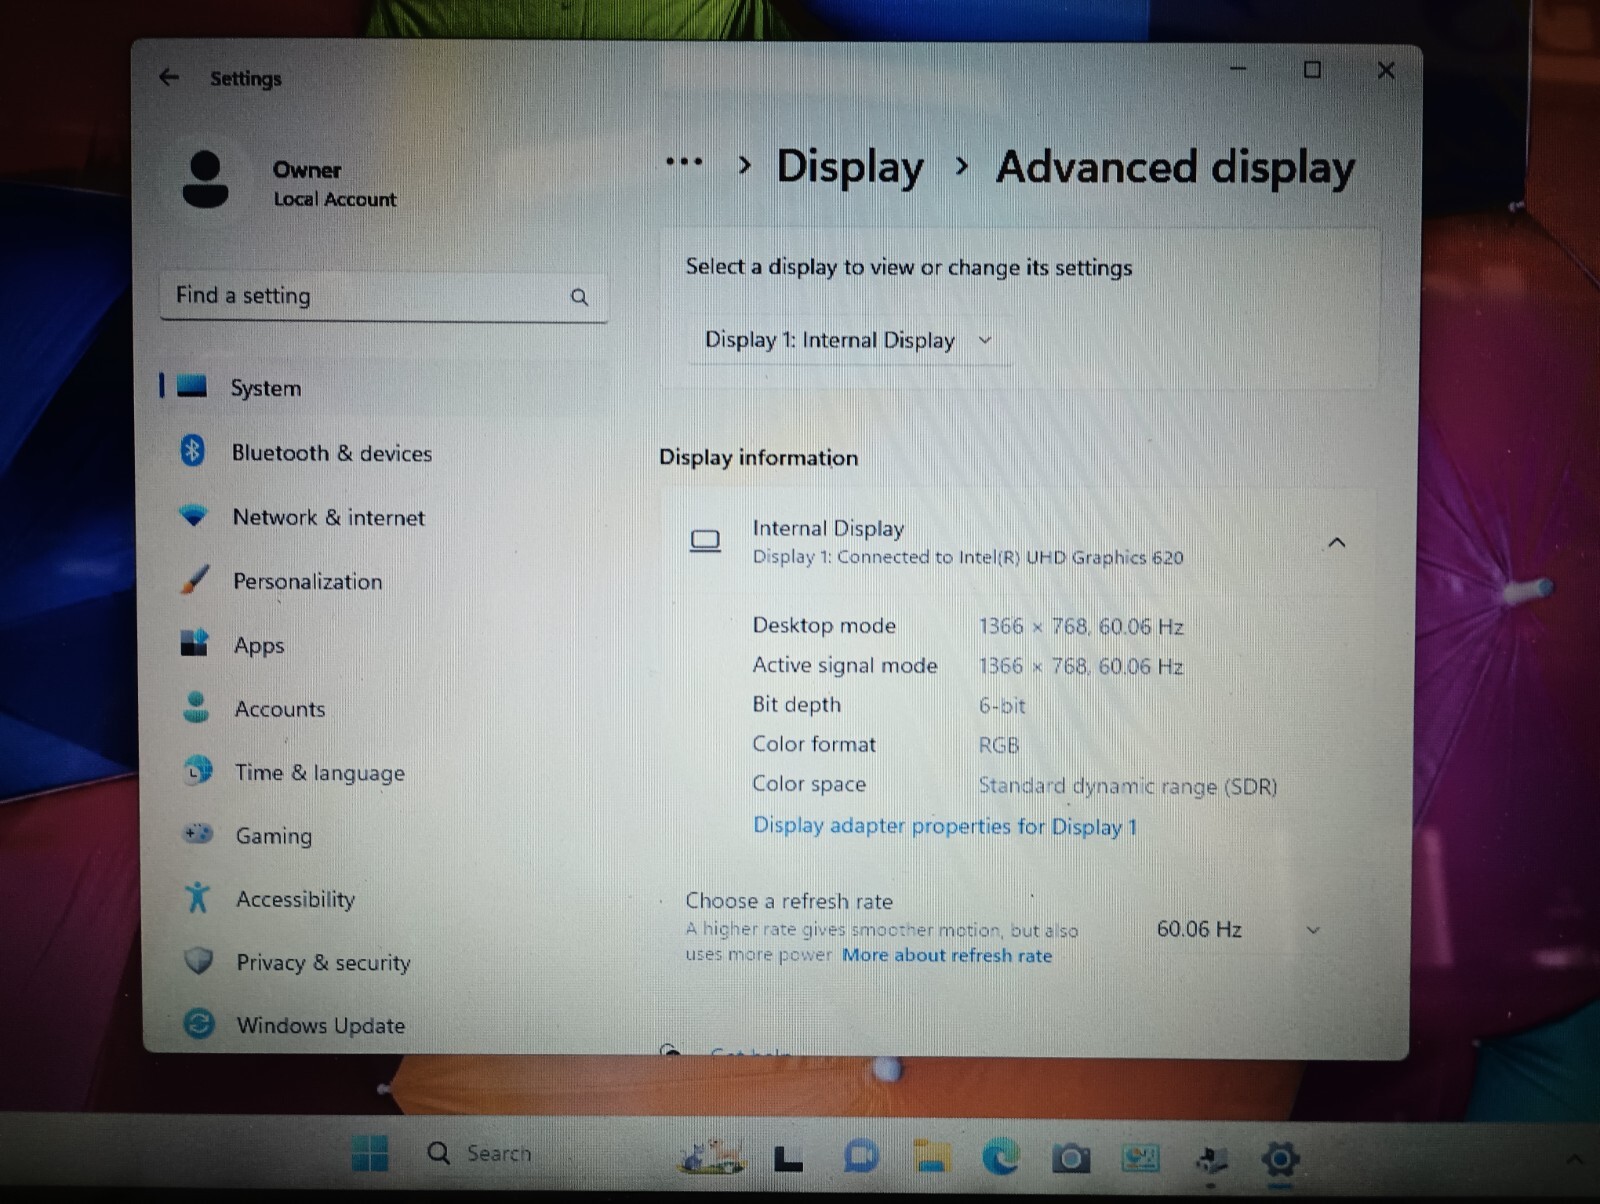Click the Owner Local Account profile name
The height and width of the screenshot is (1204, 1600).
pos(334,184)
